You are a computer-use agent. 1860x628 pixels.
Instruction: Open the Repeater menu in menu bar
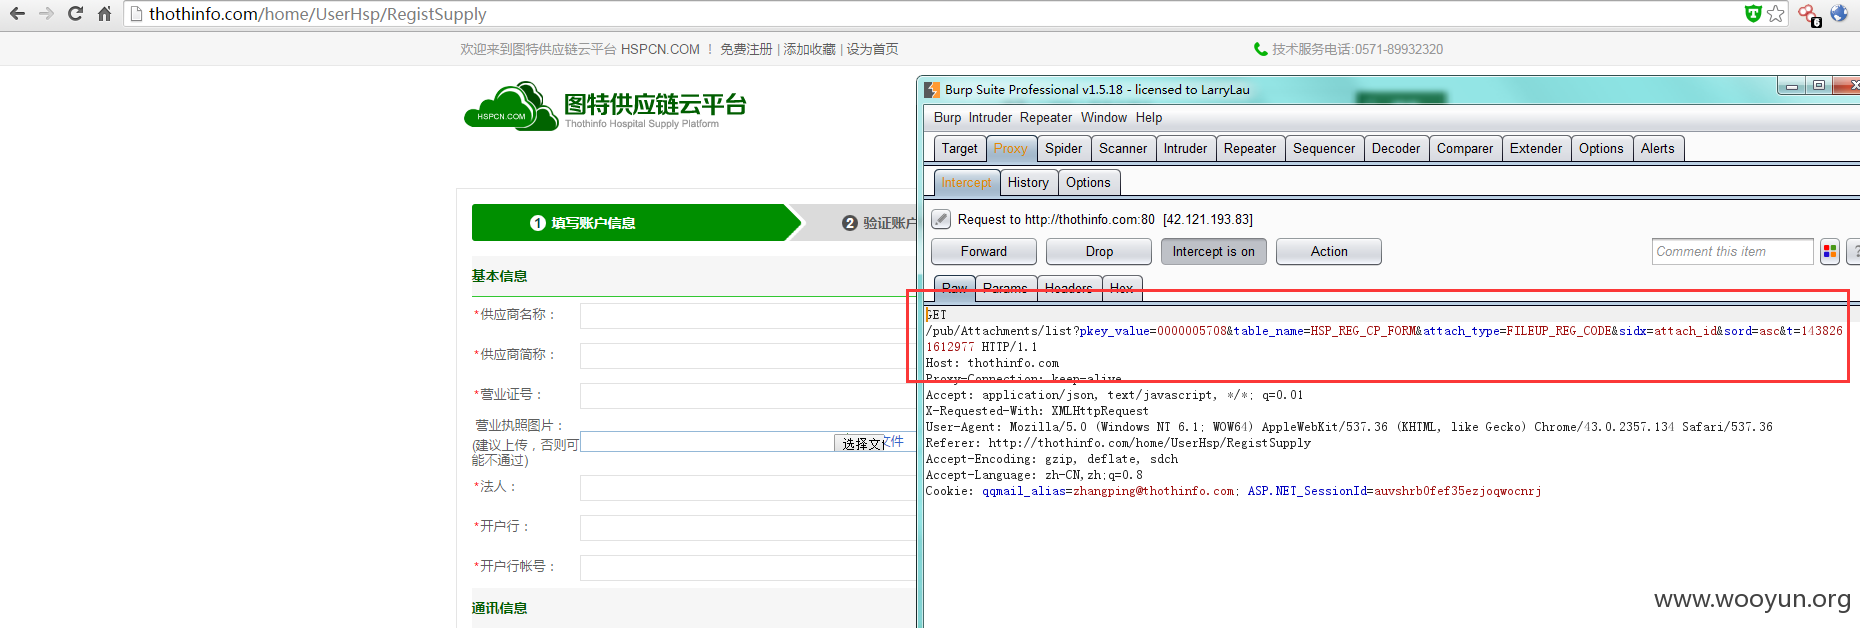pyautogui.click(x=1046, y=118)
